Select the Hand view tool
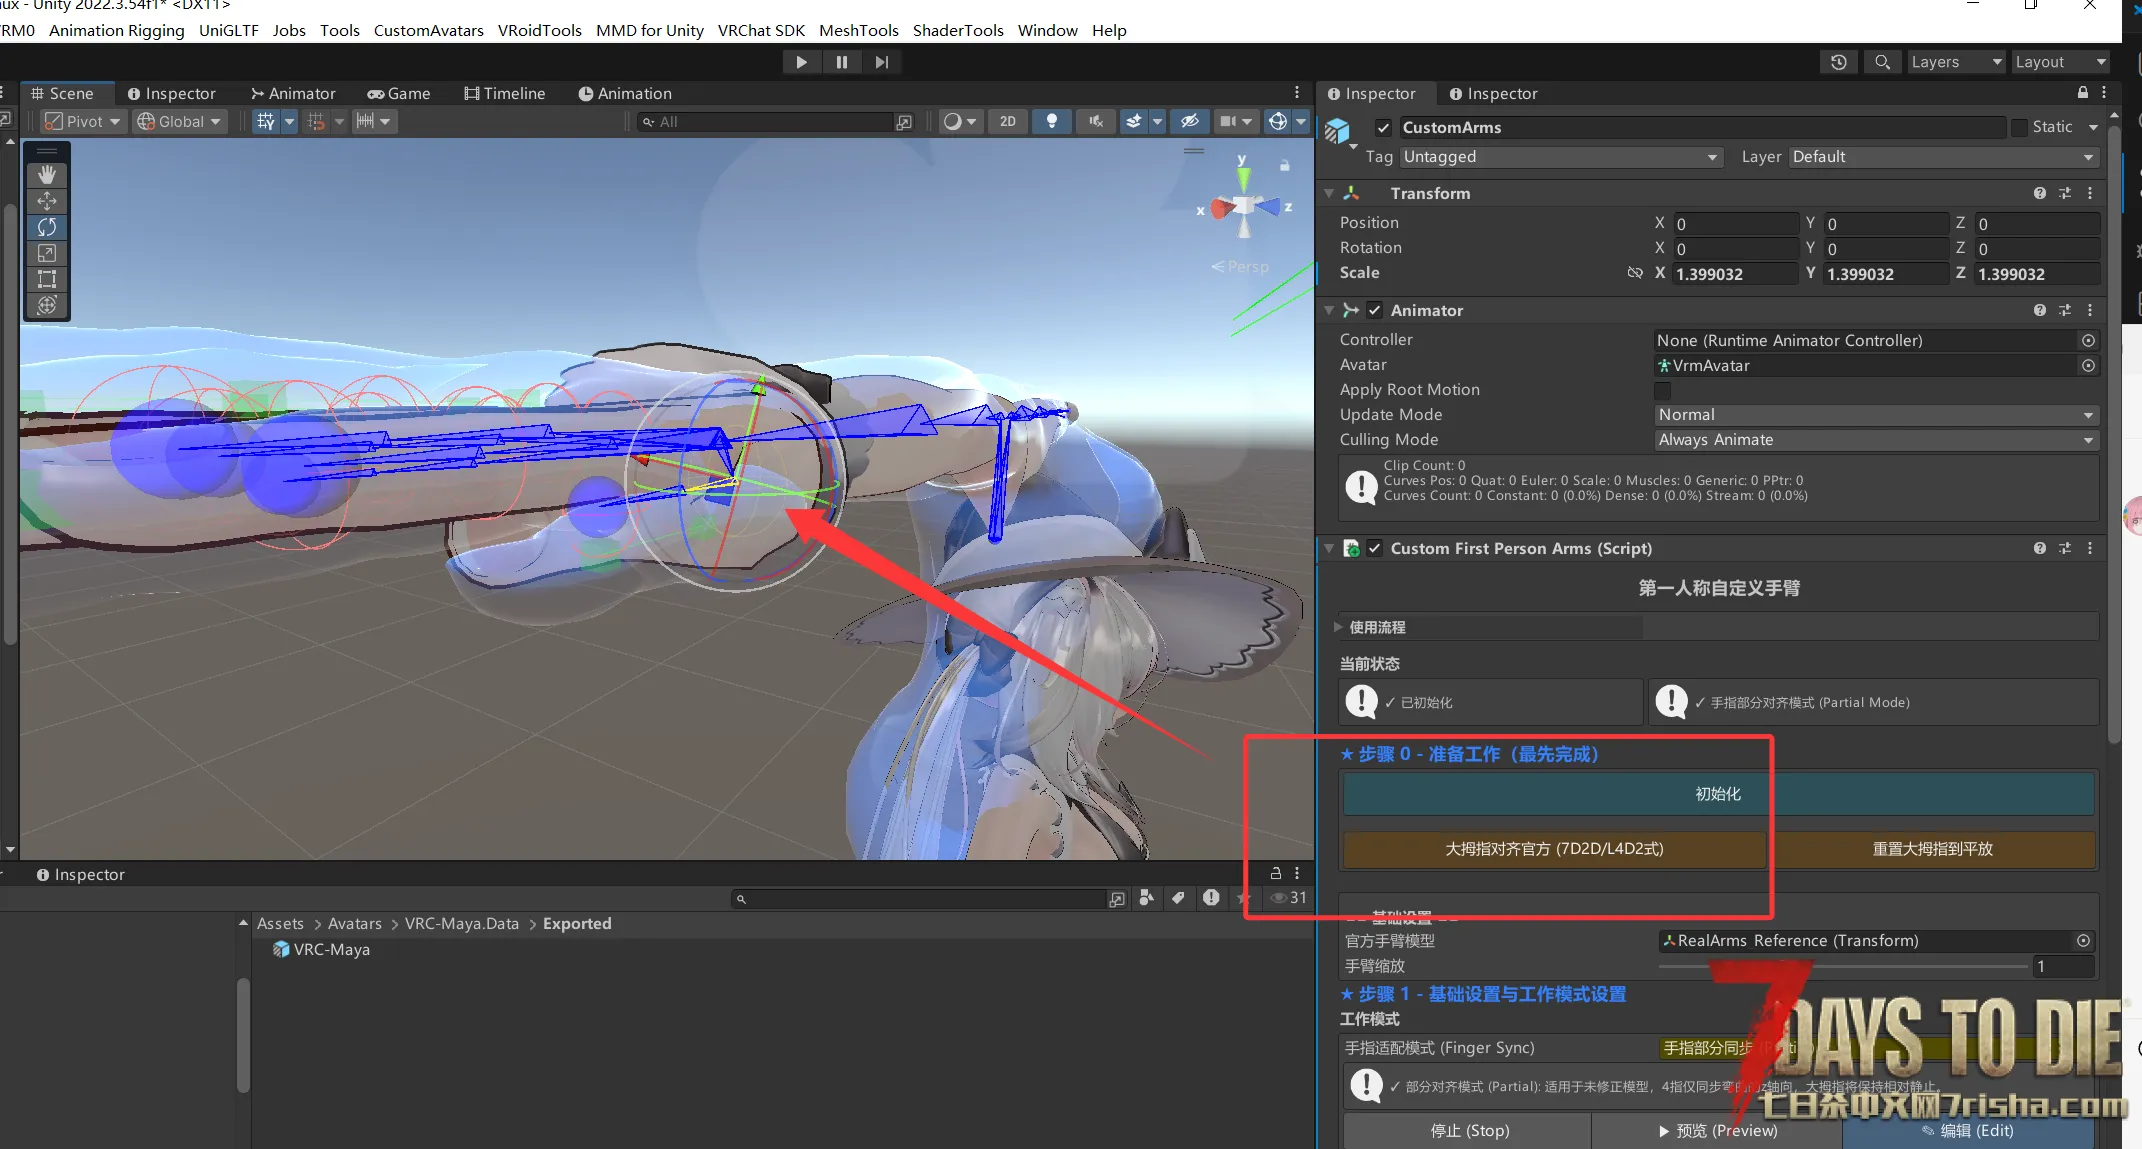The width and height of the screenshot is (2142, 1149). click(x=47, y=174)
